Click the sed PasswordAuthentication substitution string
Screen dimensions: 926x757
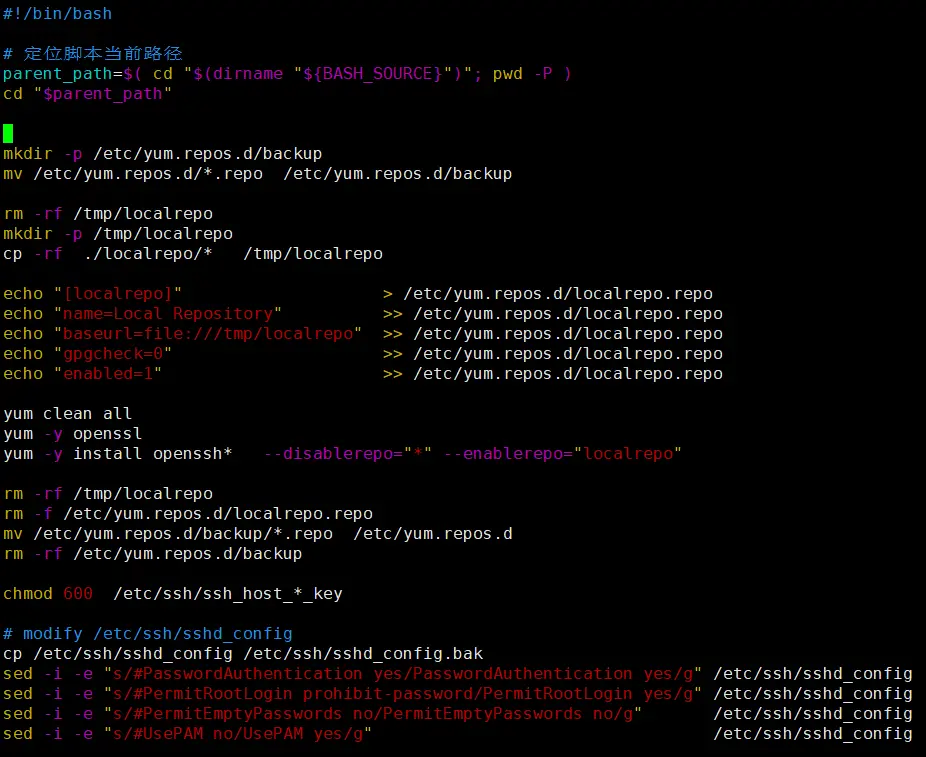(403, 674)
